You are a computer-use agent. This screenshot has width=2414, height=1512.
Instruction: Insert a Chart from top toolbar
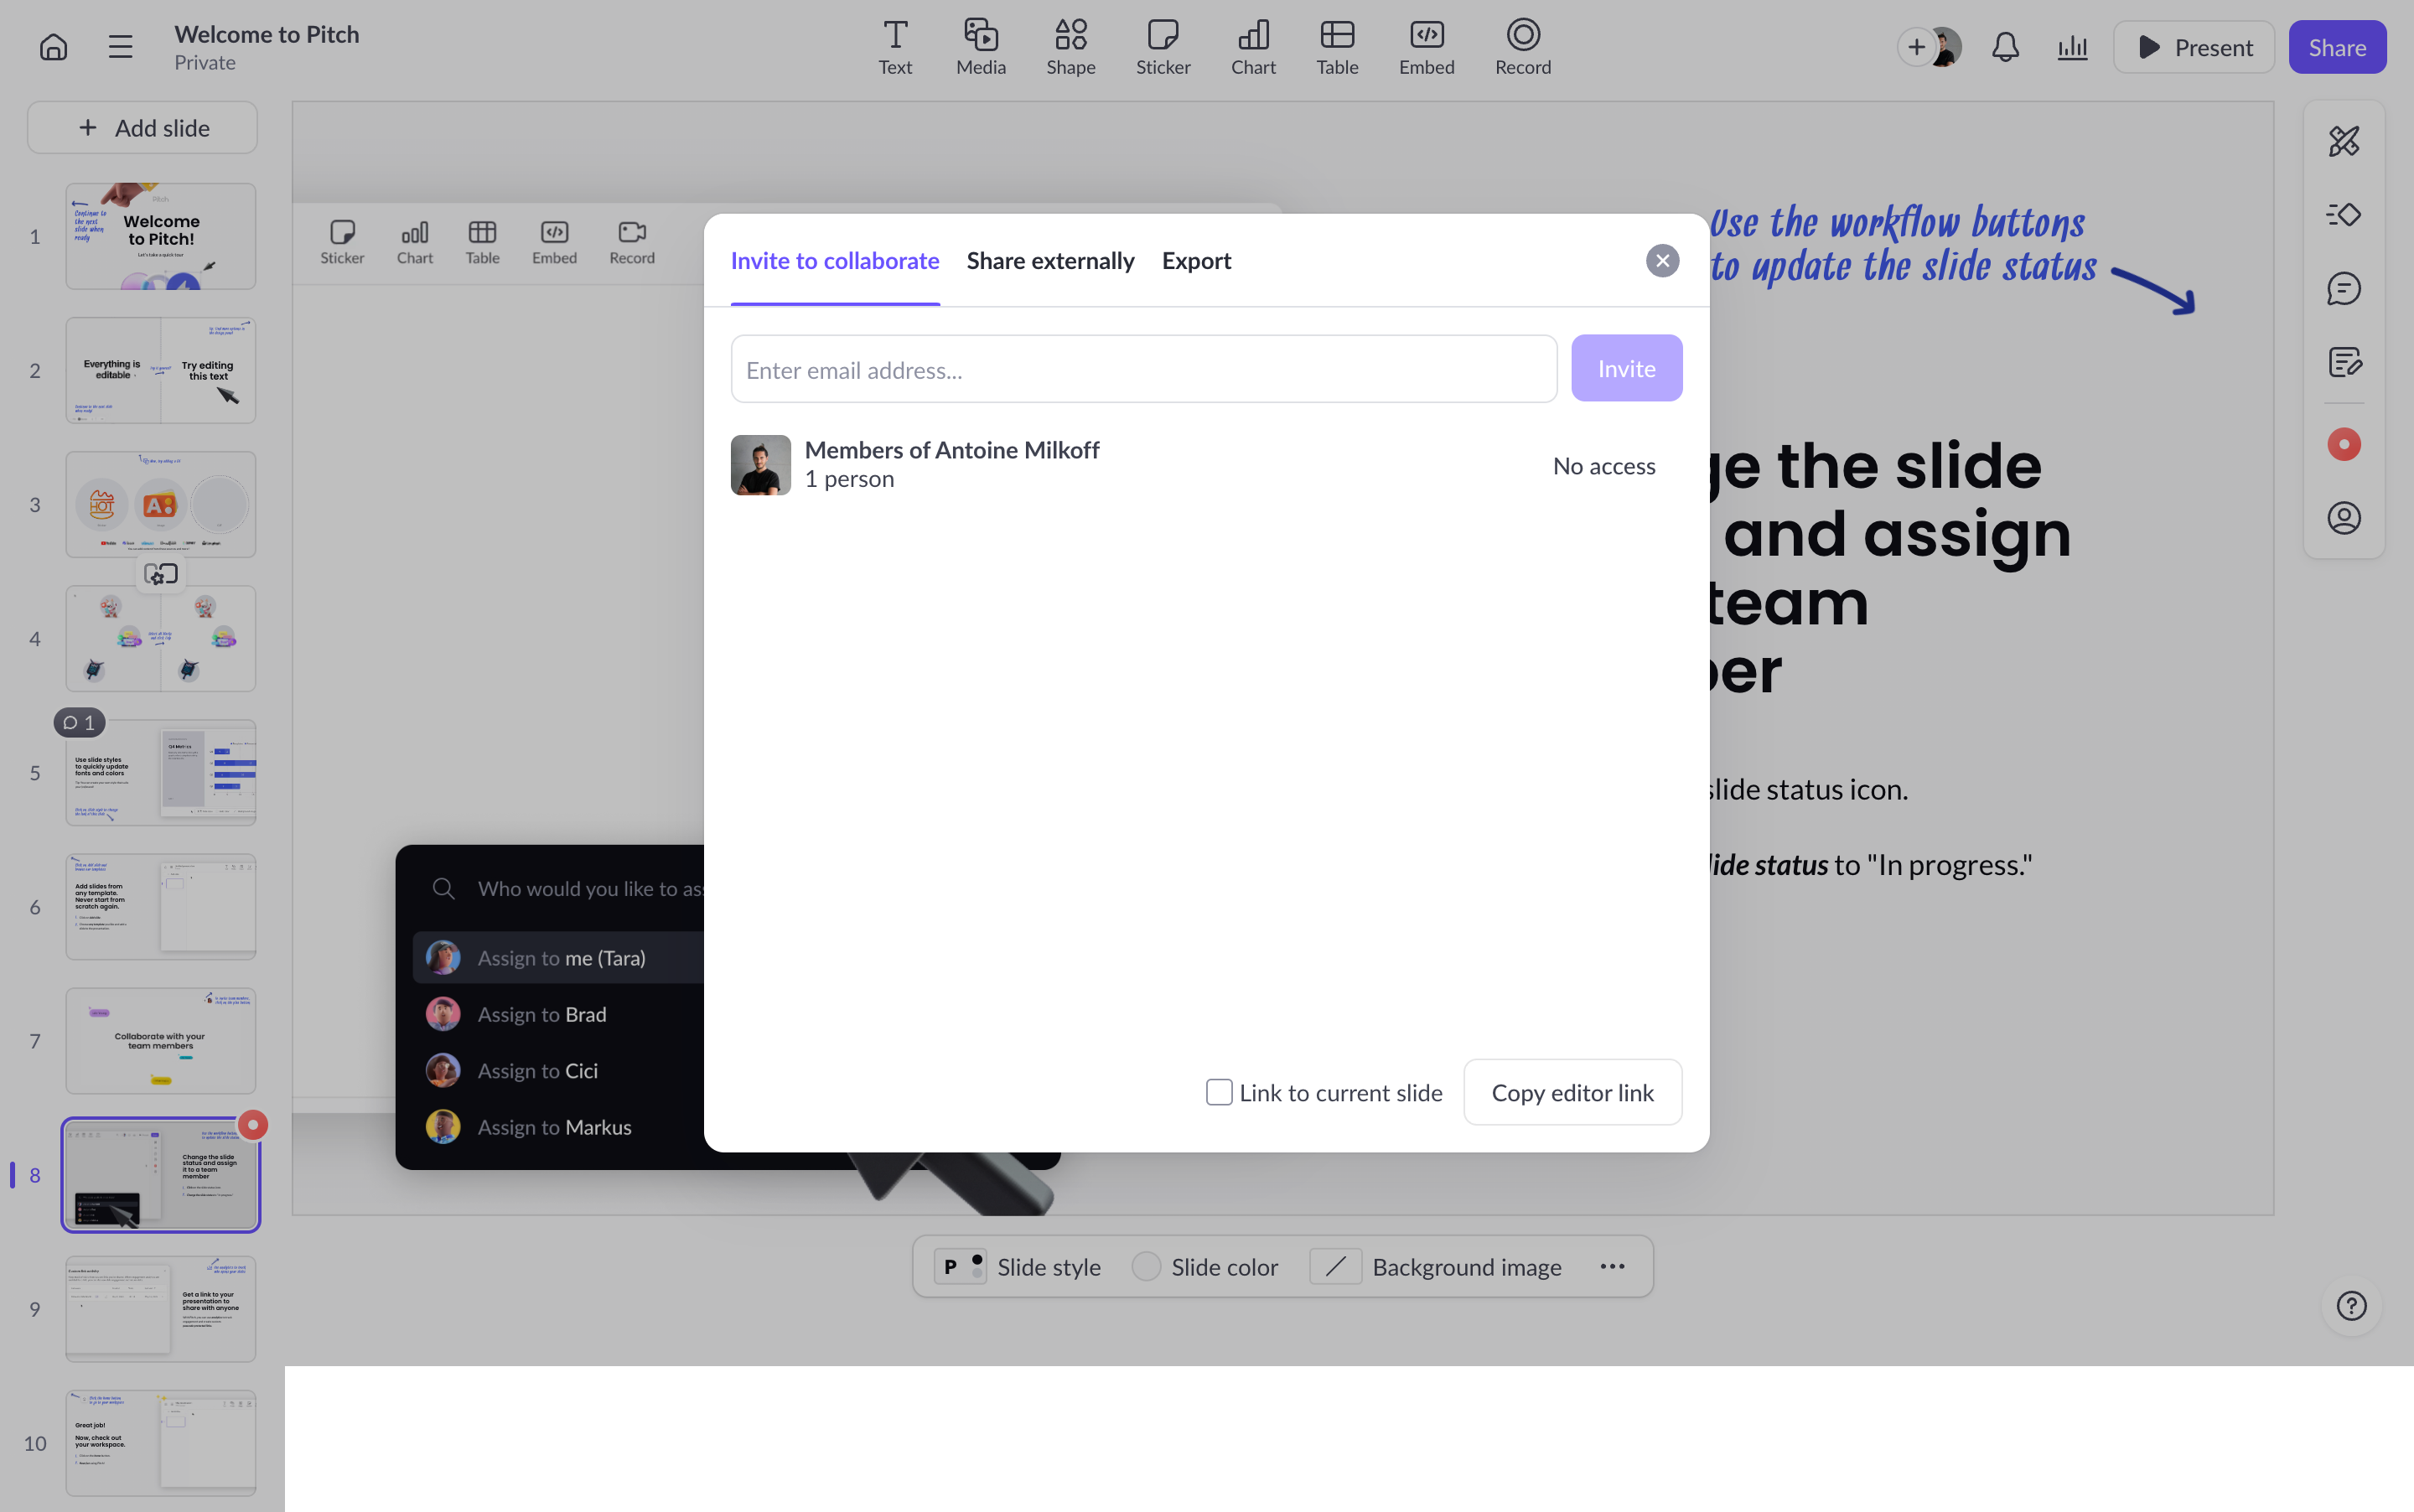(x=1253, y=47)
